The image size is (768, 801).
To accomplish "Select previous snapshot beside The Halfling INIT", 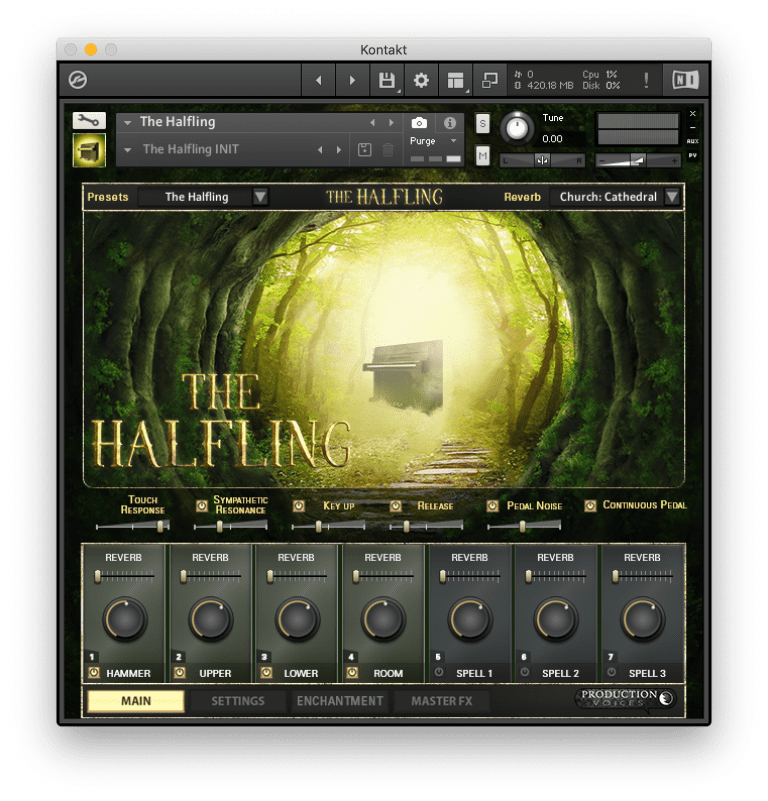I will pos(320,150).
